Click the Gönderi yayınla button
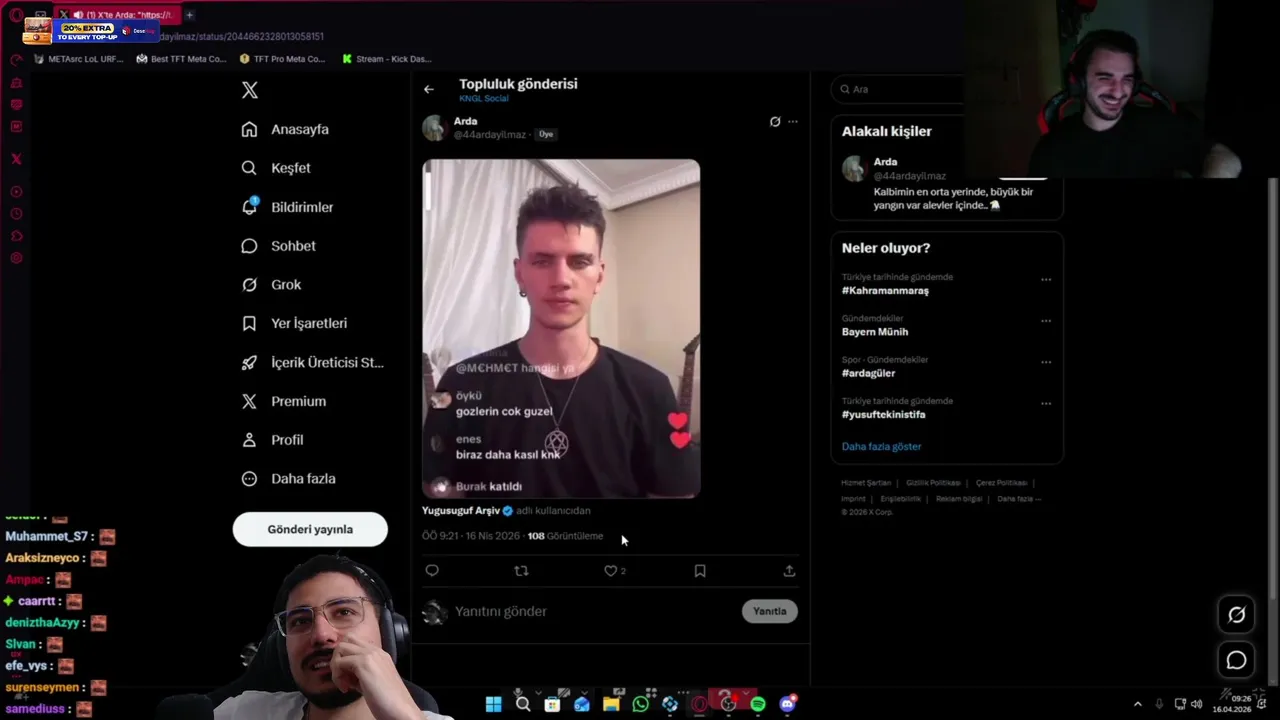 tap(310, 529)
